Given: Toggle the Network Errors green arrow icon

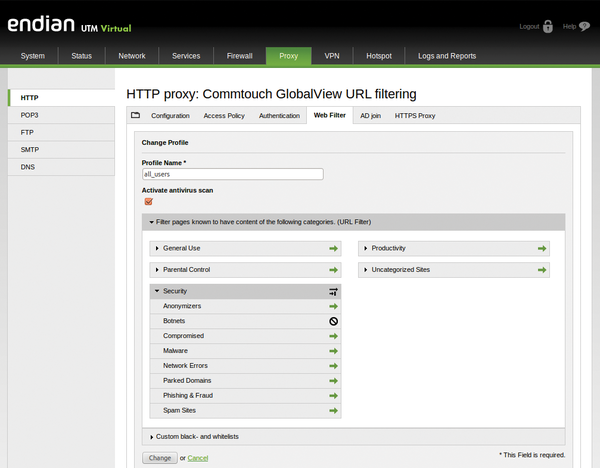Looking at the screenshot, I should [333, 366].
